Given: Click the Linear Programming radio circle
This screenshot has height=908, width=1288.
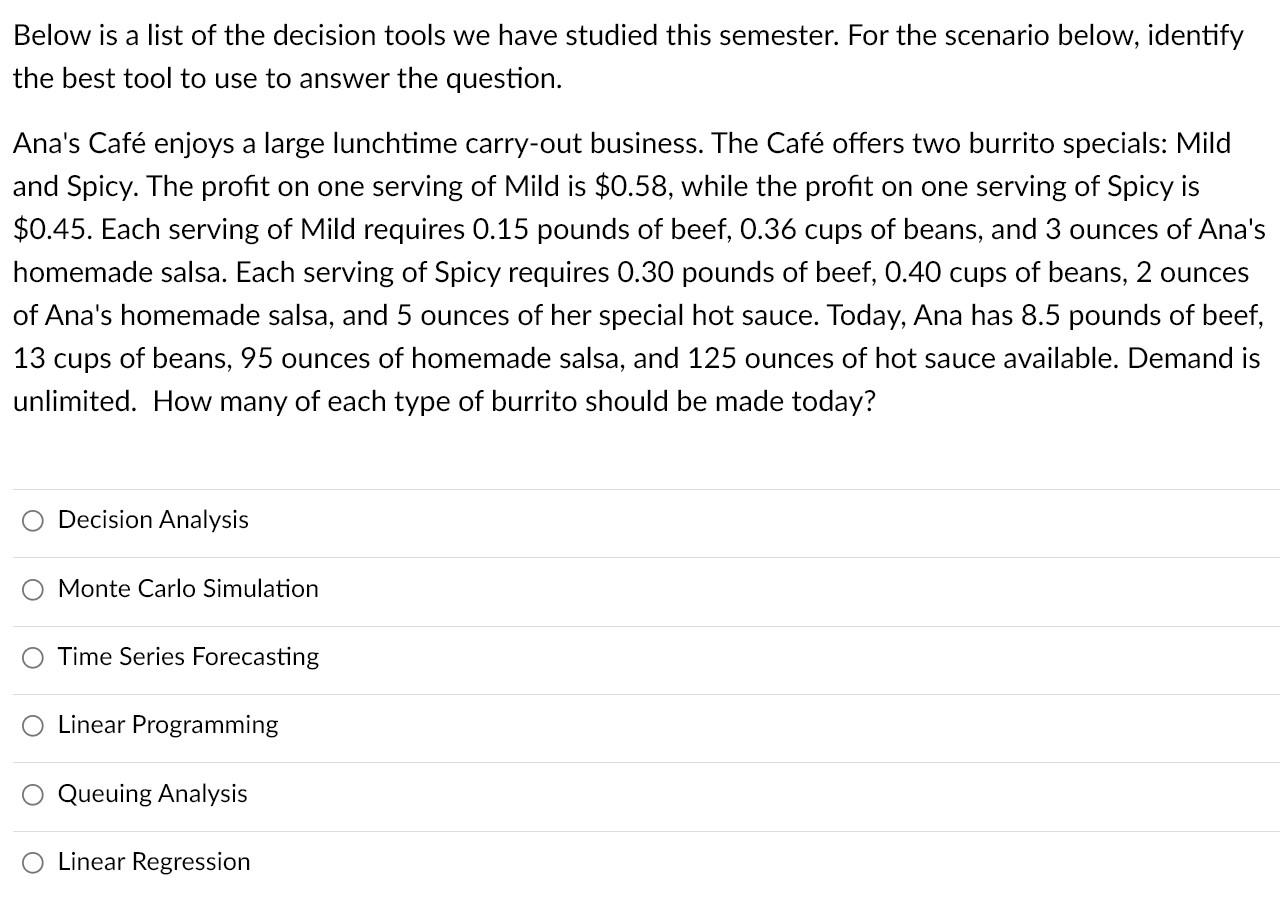Looking at the screenshot, I should 32,726.
